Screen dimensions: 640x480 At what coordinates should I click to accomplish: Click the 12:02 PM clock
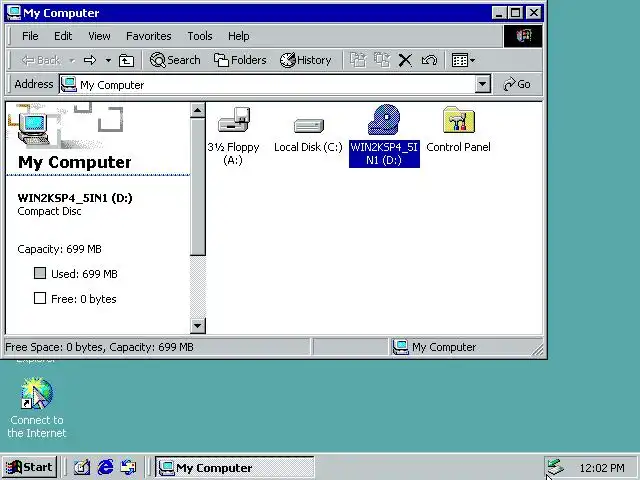pyautogui.click(x=602, y=468)
